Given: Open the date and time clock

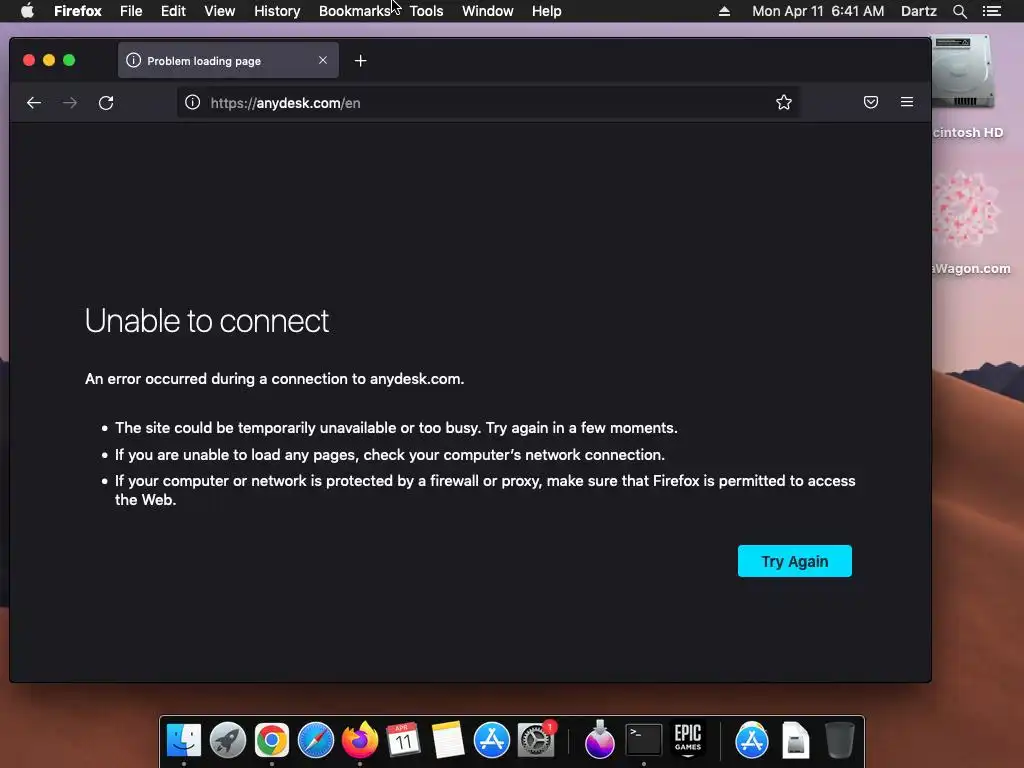Looking at the screenshot, I should click(818, 11).
